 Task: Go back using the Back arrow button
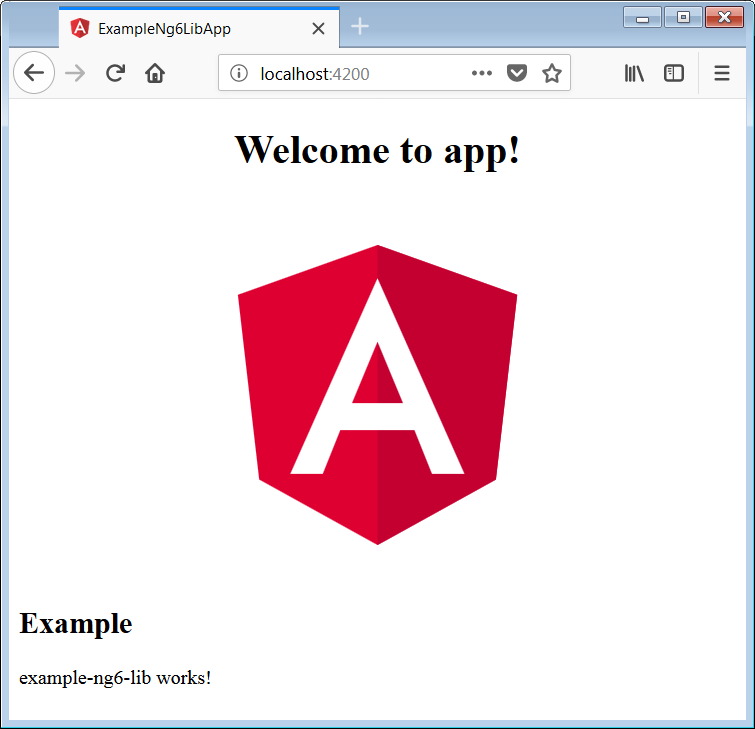[34, 73]
